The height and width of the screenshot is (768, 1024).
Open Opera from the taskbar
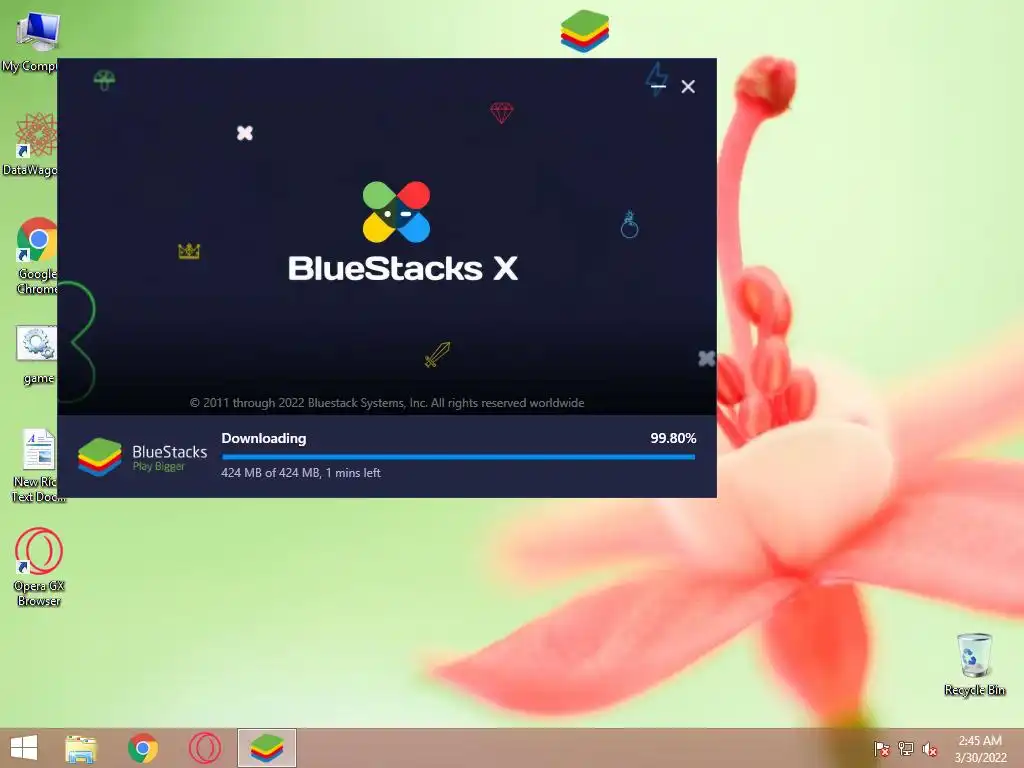[205, 748]
